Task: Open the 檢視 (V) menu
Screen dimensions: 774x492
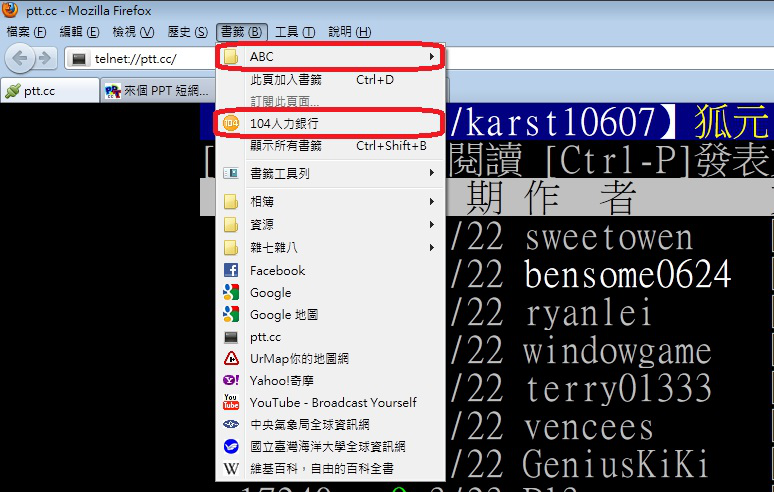Action: [133, 32]
